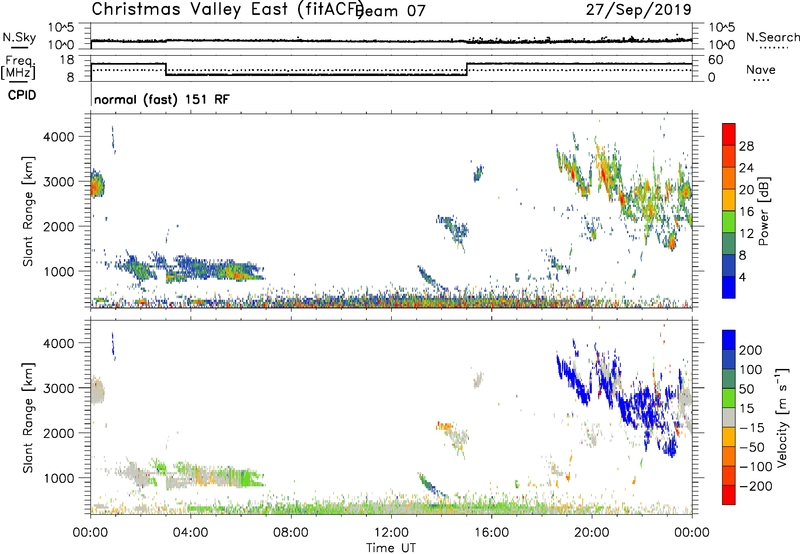Select the "Beam 07" label
Viewport: 800px width, 554px height.
tap(391, 11)
